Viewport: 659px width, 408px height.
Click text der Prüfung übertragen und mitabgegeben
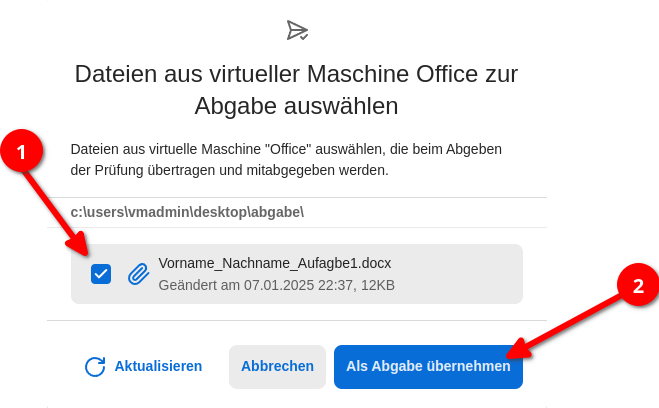tap(229, 170)
